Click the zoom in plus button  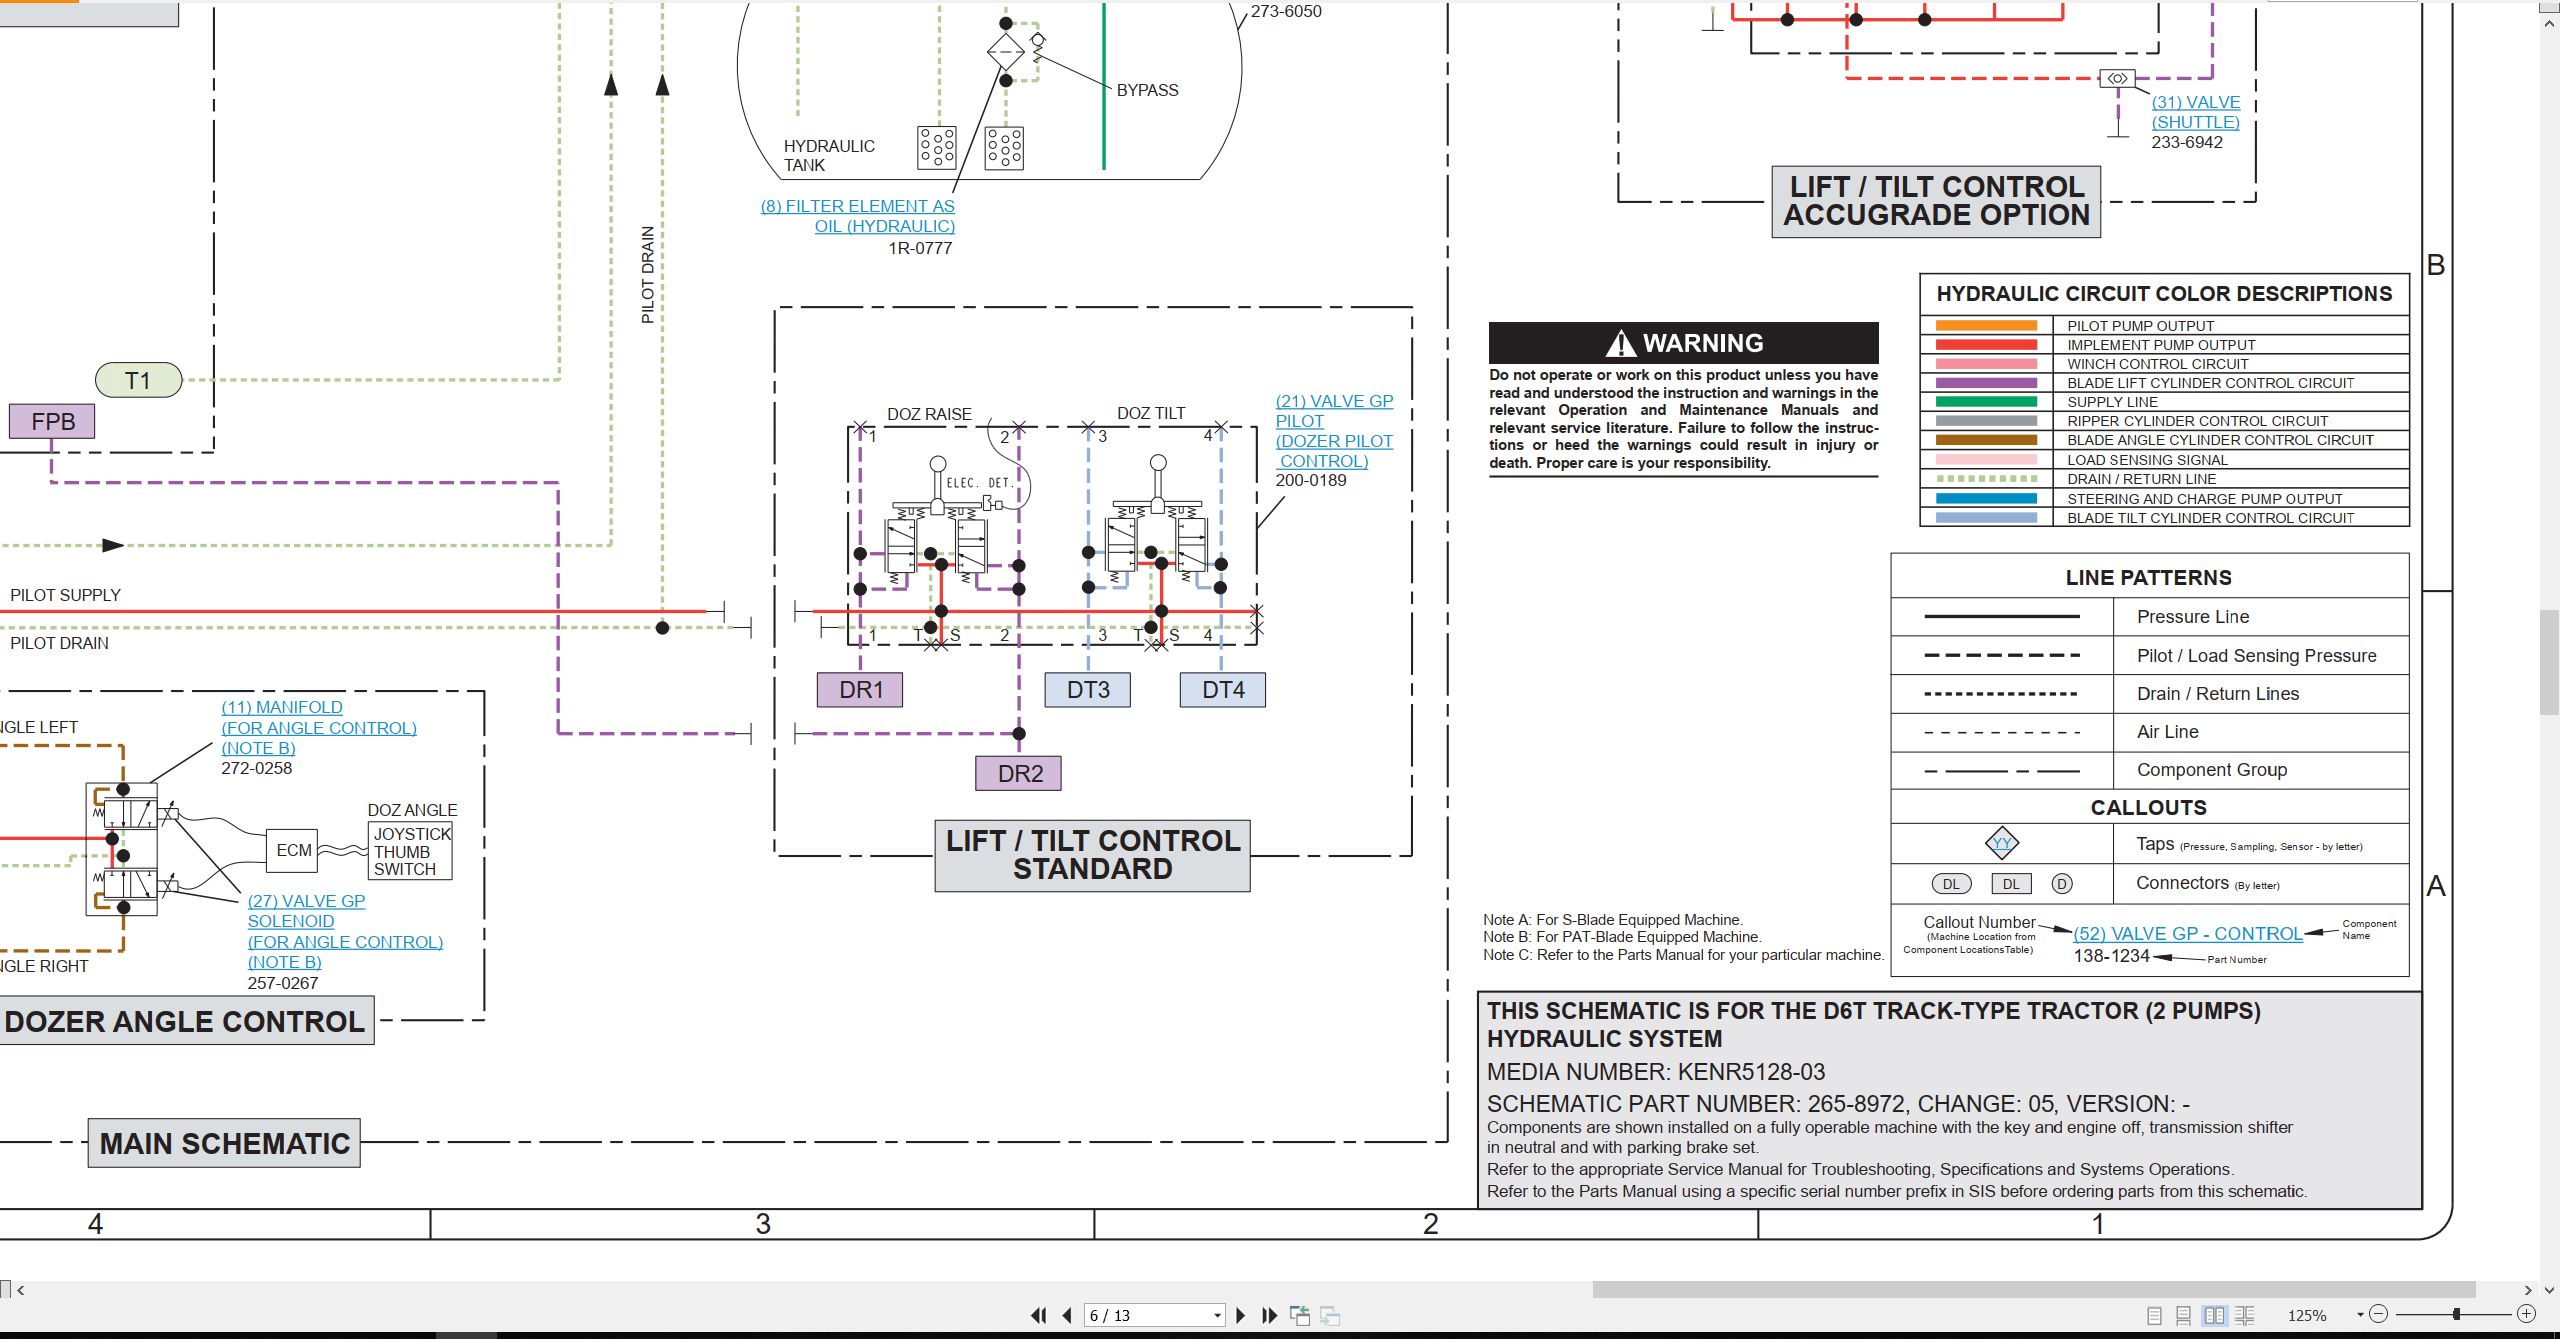[x=2526, y=1314]
